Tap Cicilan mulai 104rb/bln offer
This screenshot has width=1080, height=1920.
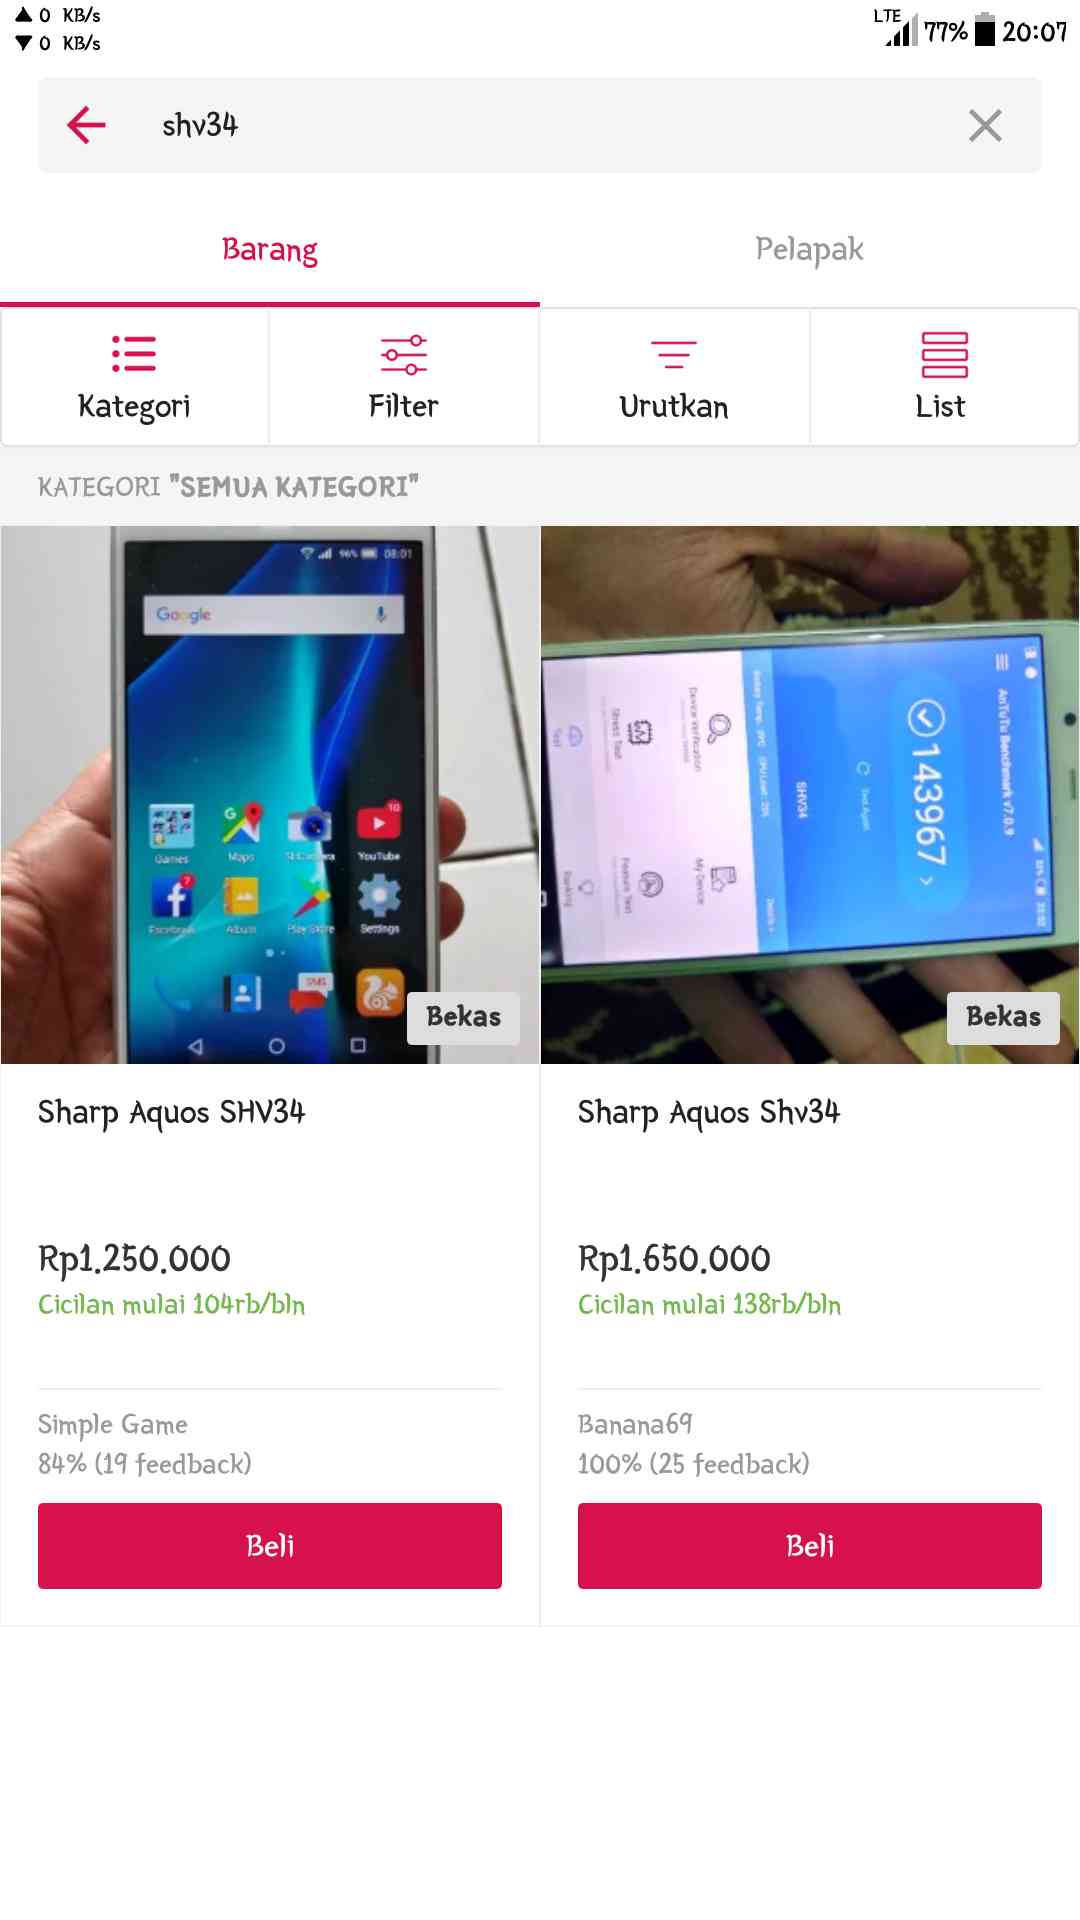(172, 1305)
